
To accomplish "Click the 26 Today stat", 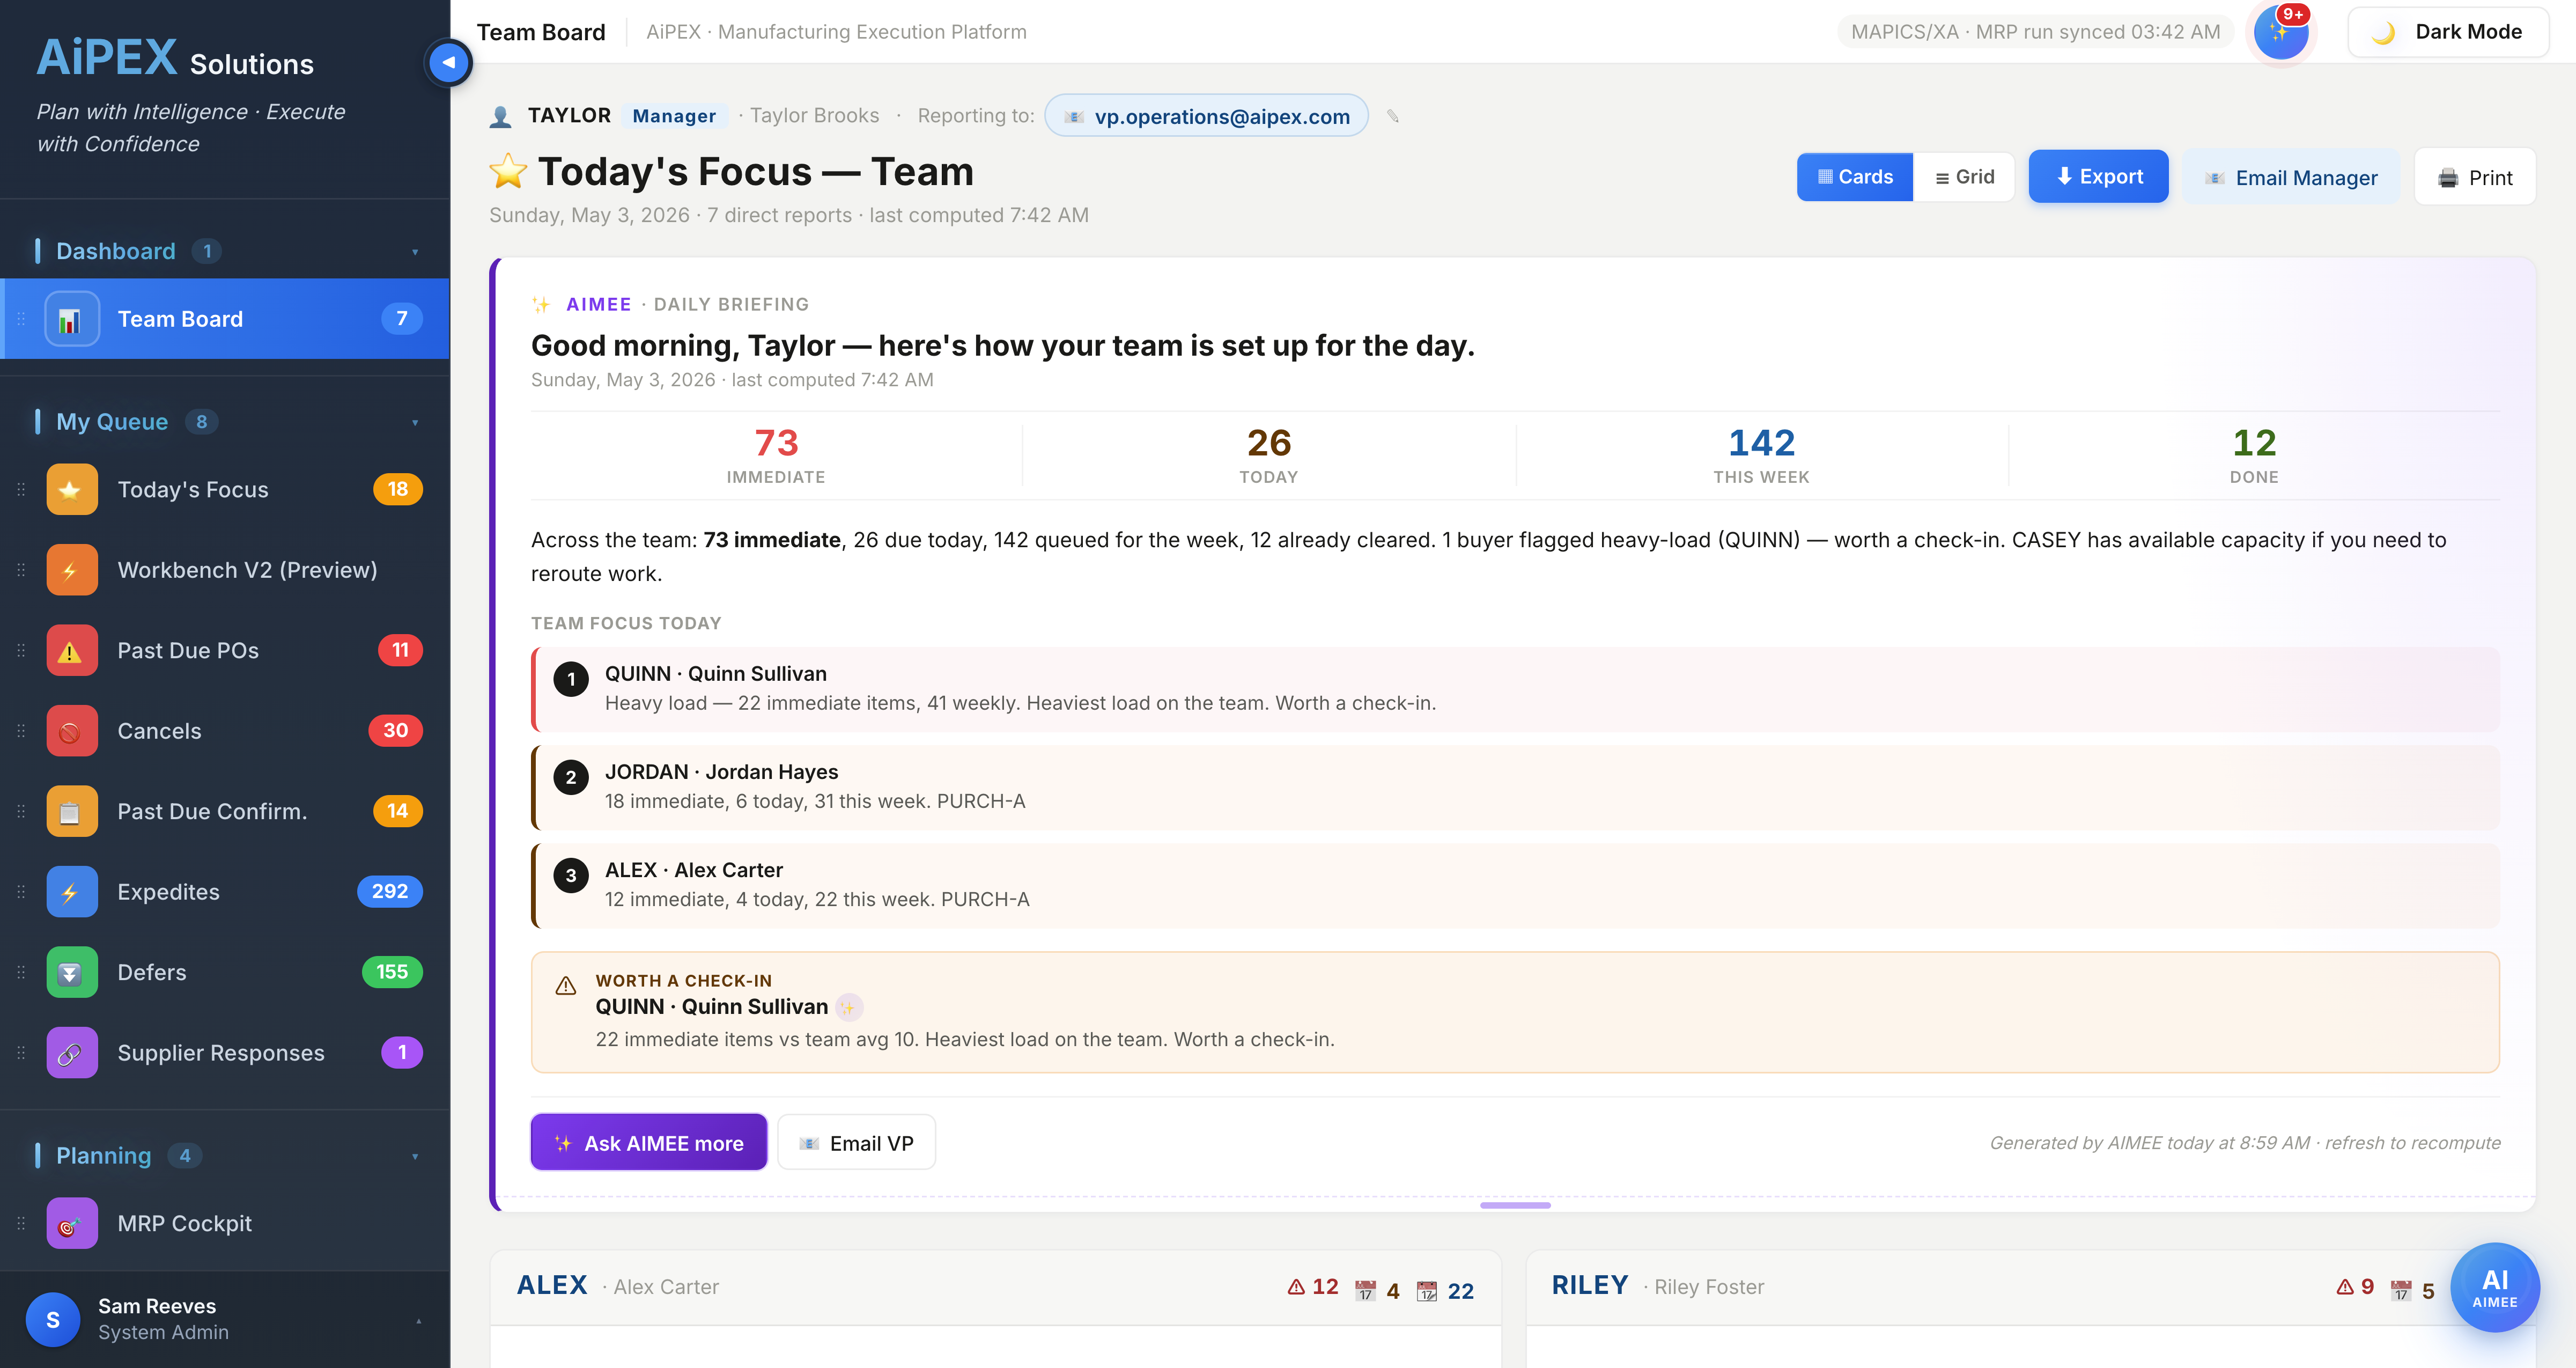I will 1269,456.
